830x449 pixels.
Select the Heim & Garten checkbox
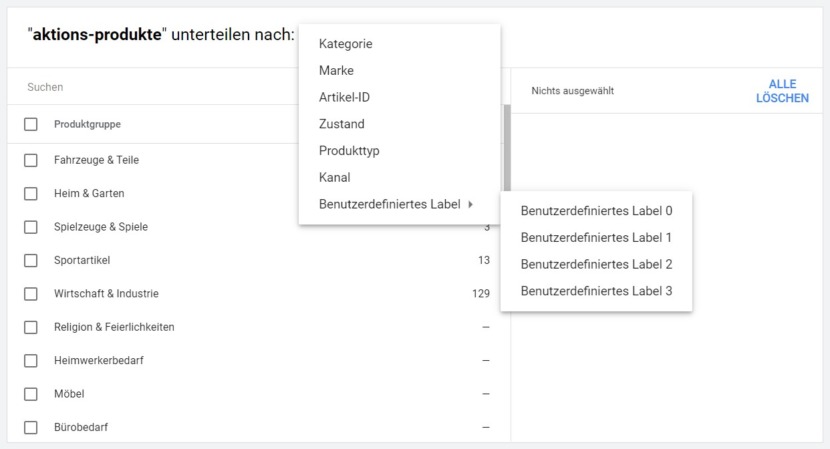pos(31,194)
